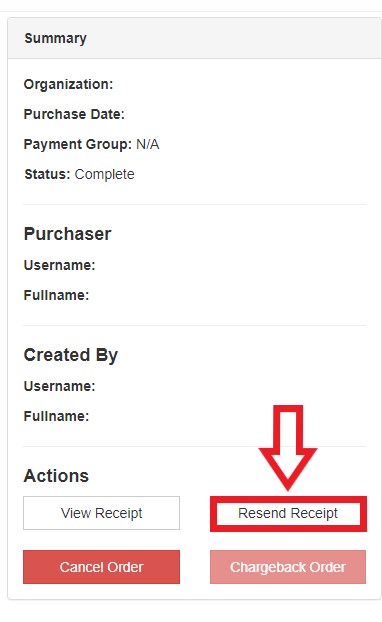Screen dimensions: 382x622
Task: Click the Purchase Date label
Action: tap(74, 114)
